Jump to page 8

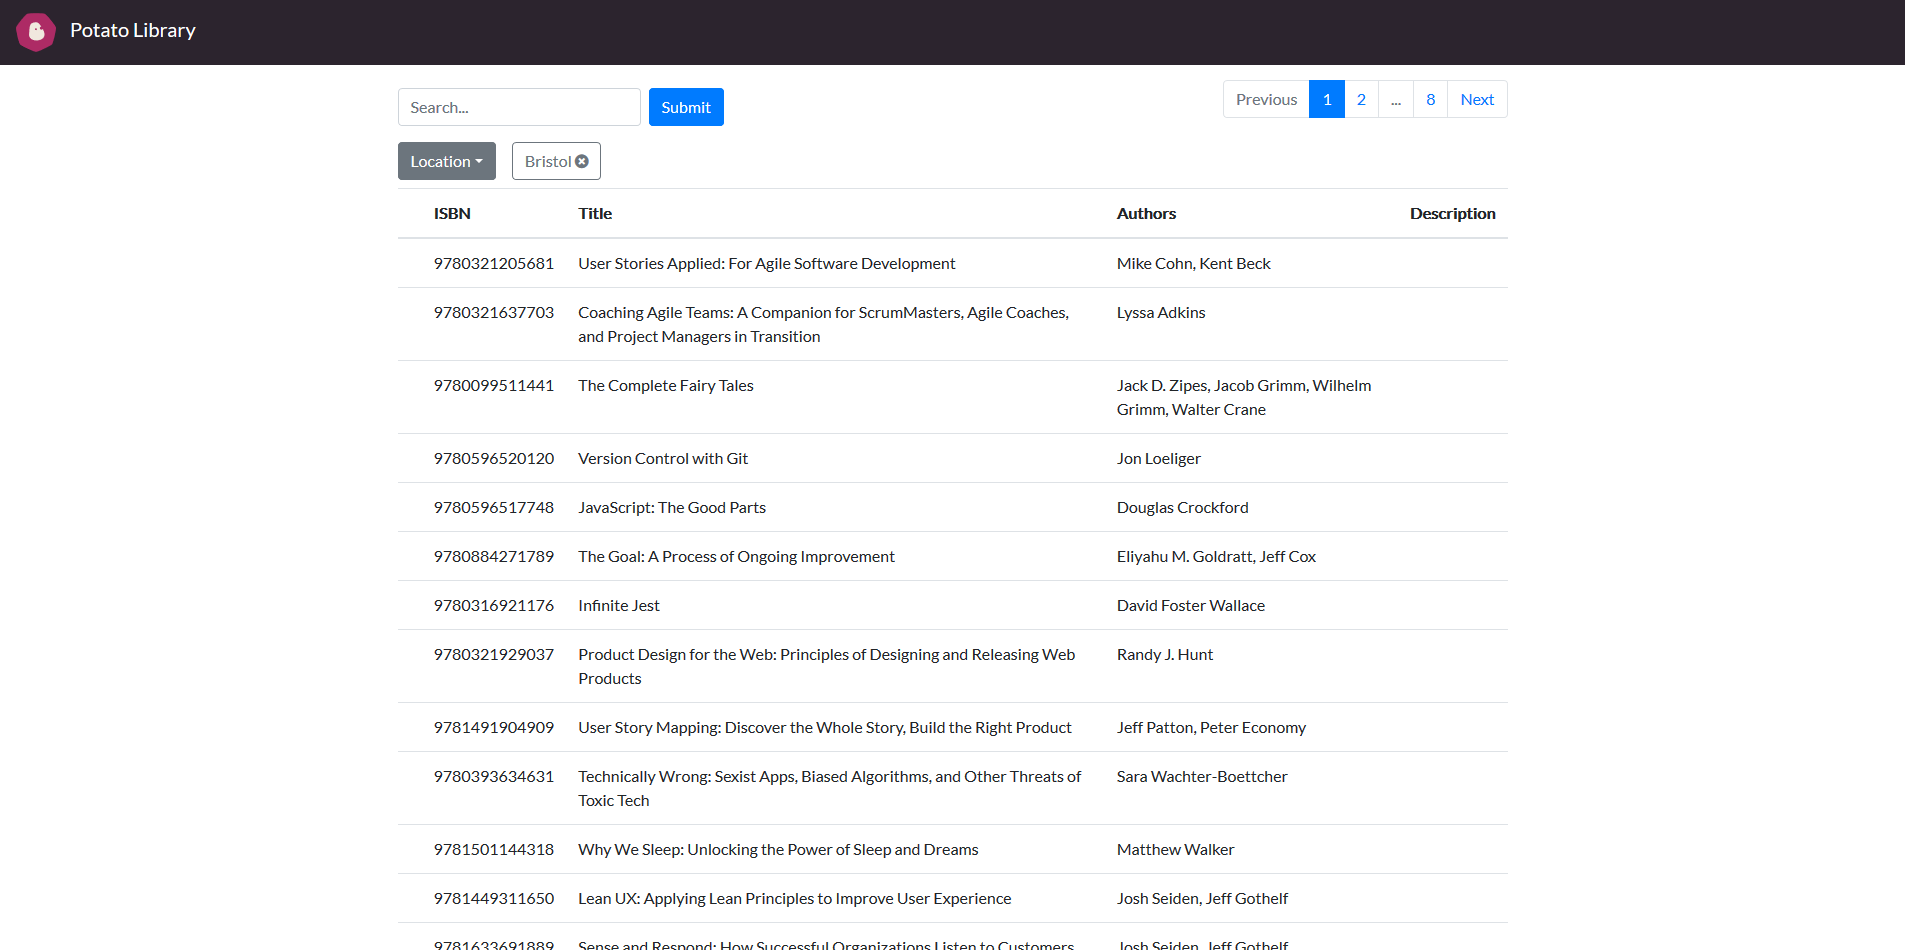1430,99
